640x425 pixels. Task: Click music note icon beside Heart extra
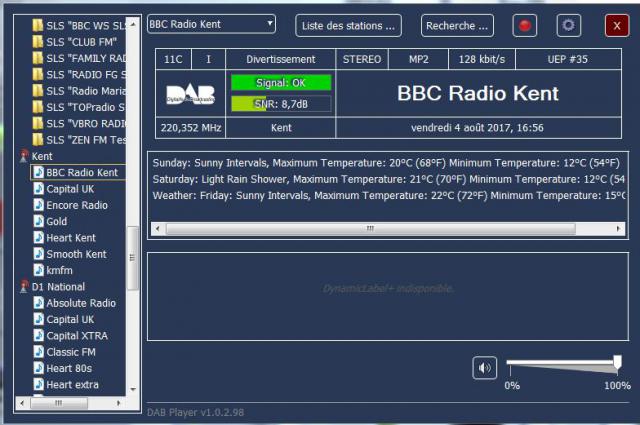coord(39,385)
